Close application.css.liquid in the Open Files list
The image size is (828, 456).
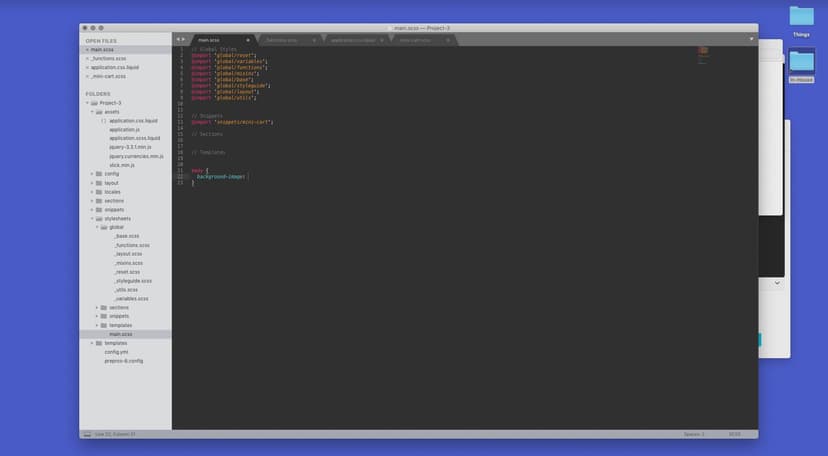[x=87, y=68]
